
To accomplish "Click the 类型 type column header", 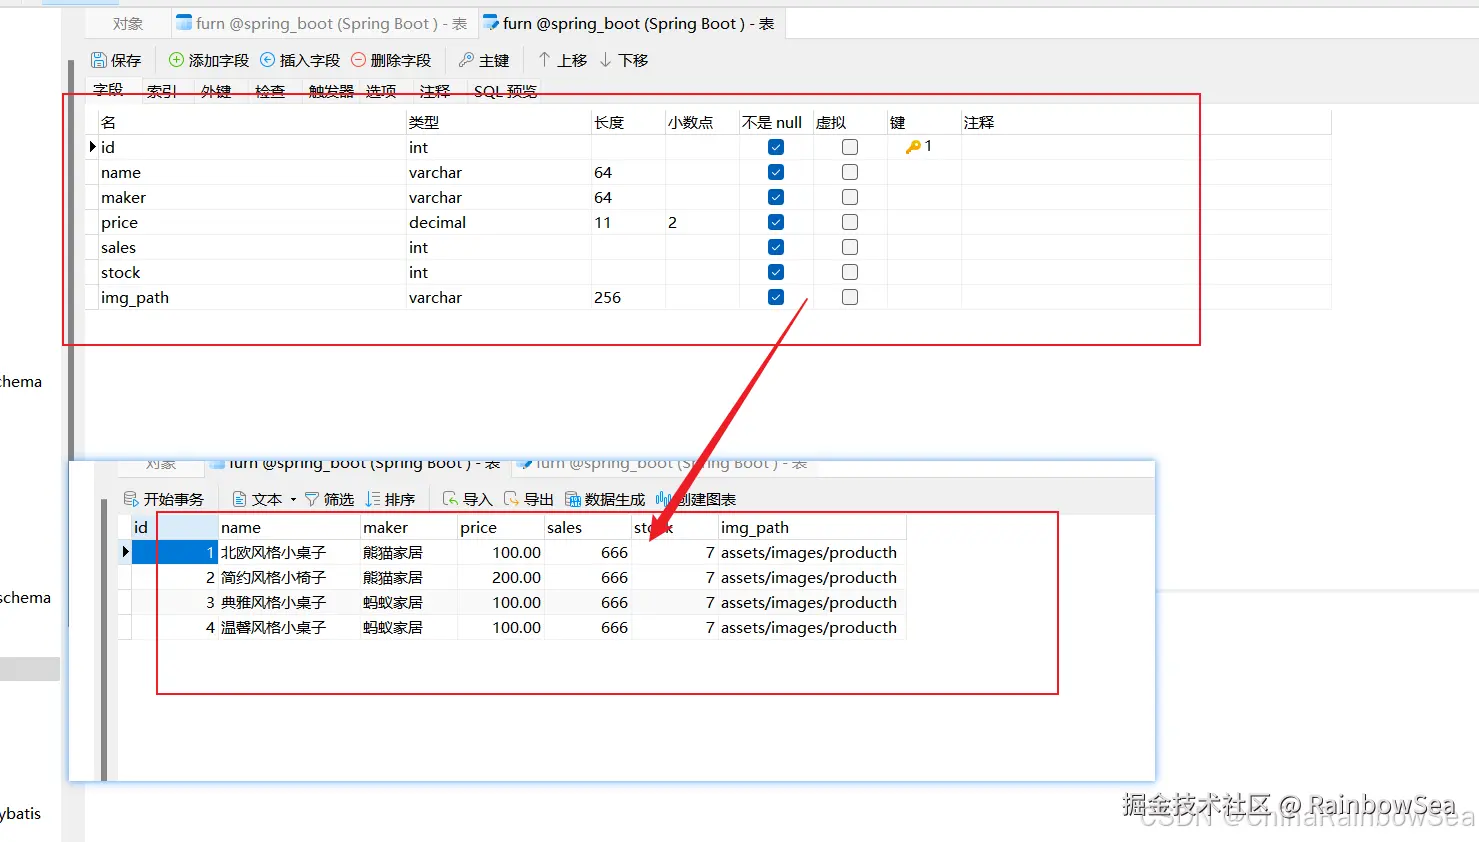I will (498, 122).
